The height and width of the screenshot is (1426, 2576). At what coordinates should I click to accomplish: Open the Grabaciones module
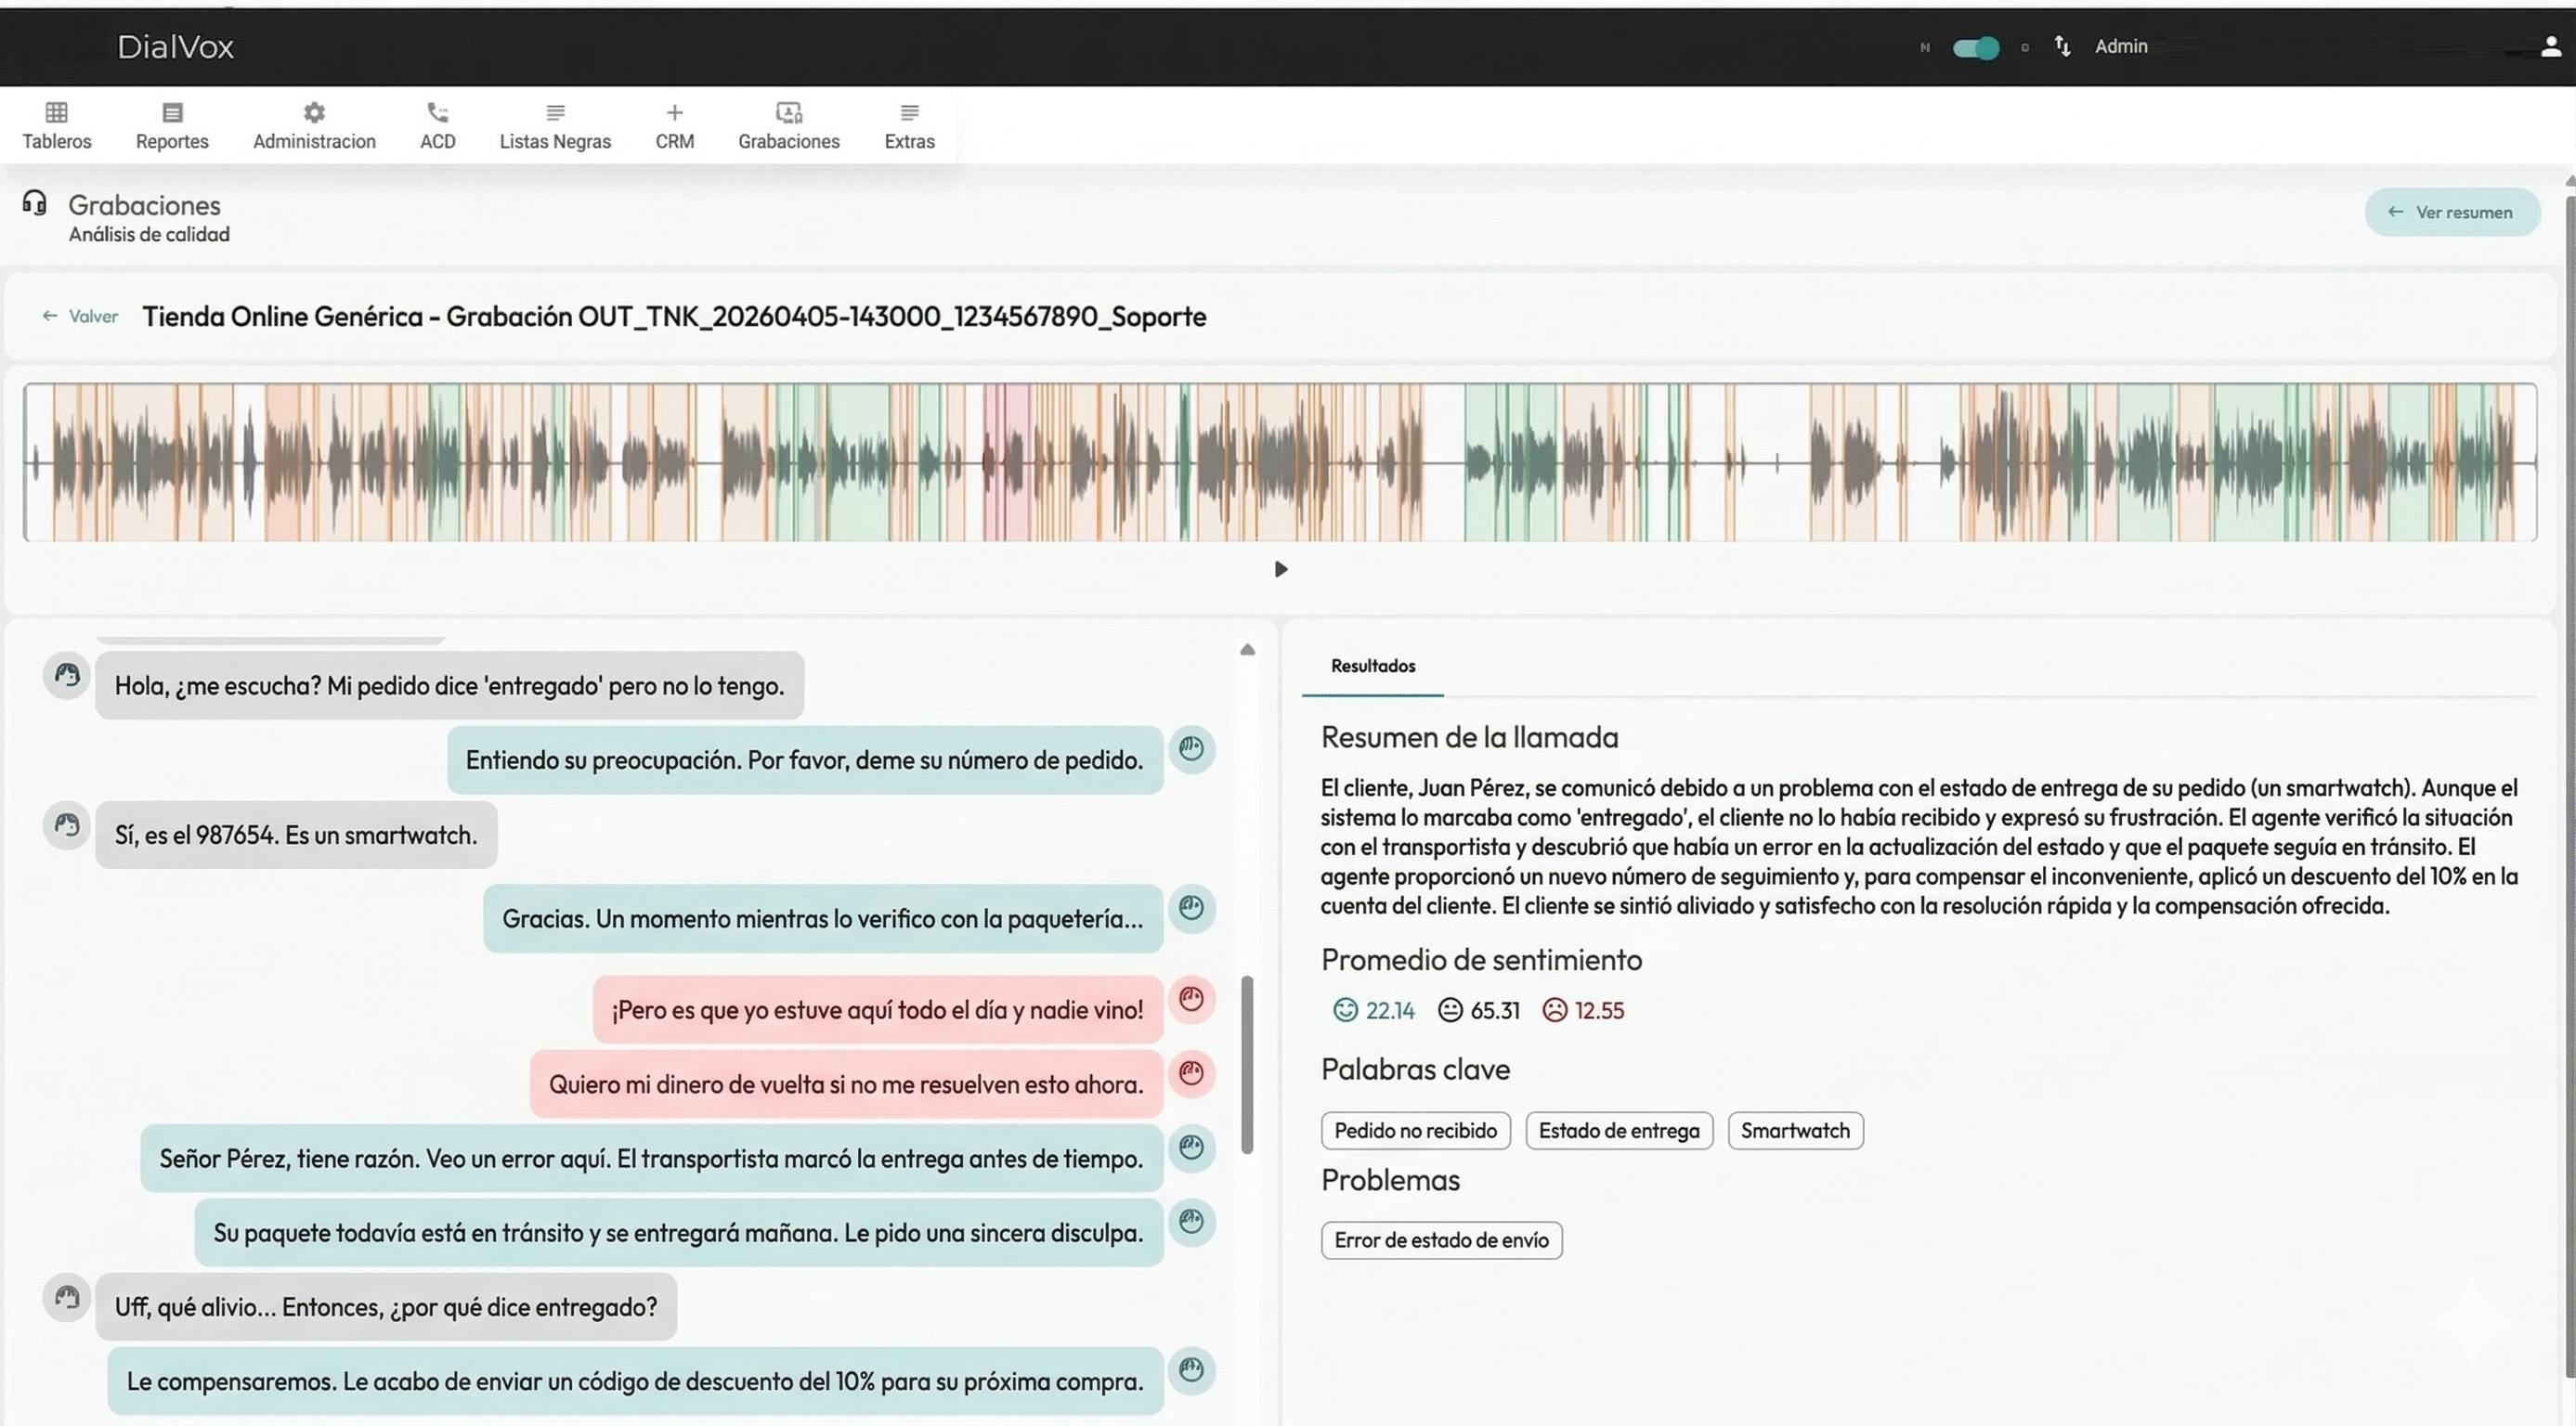(788, 124)
